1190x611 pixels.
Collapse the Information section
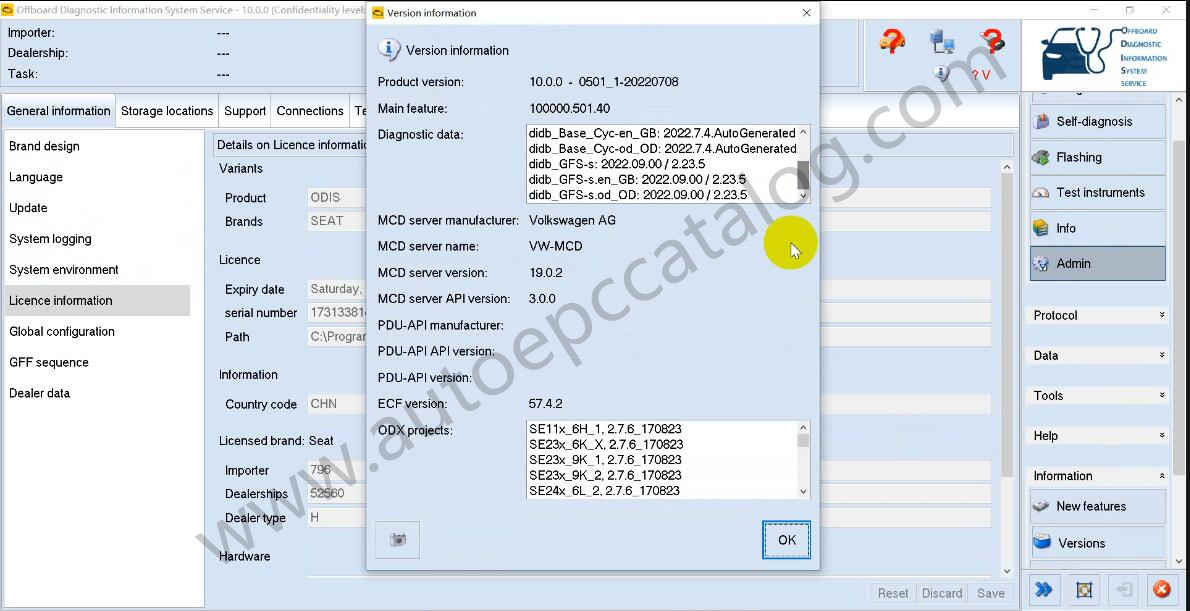coord(1099,476)
